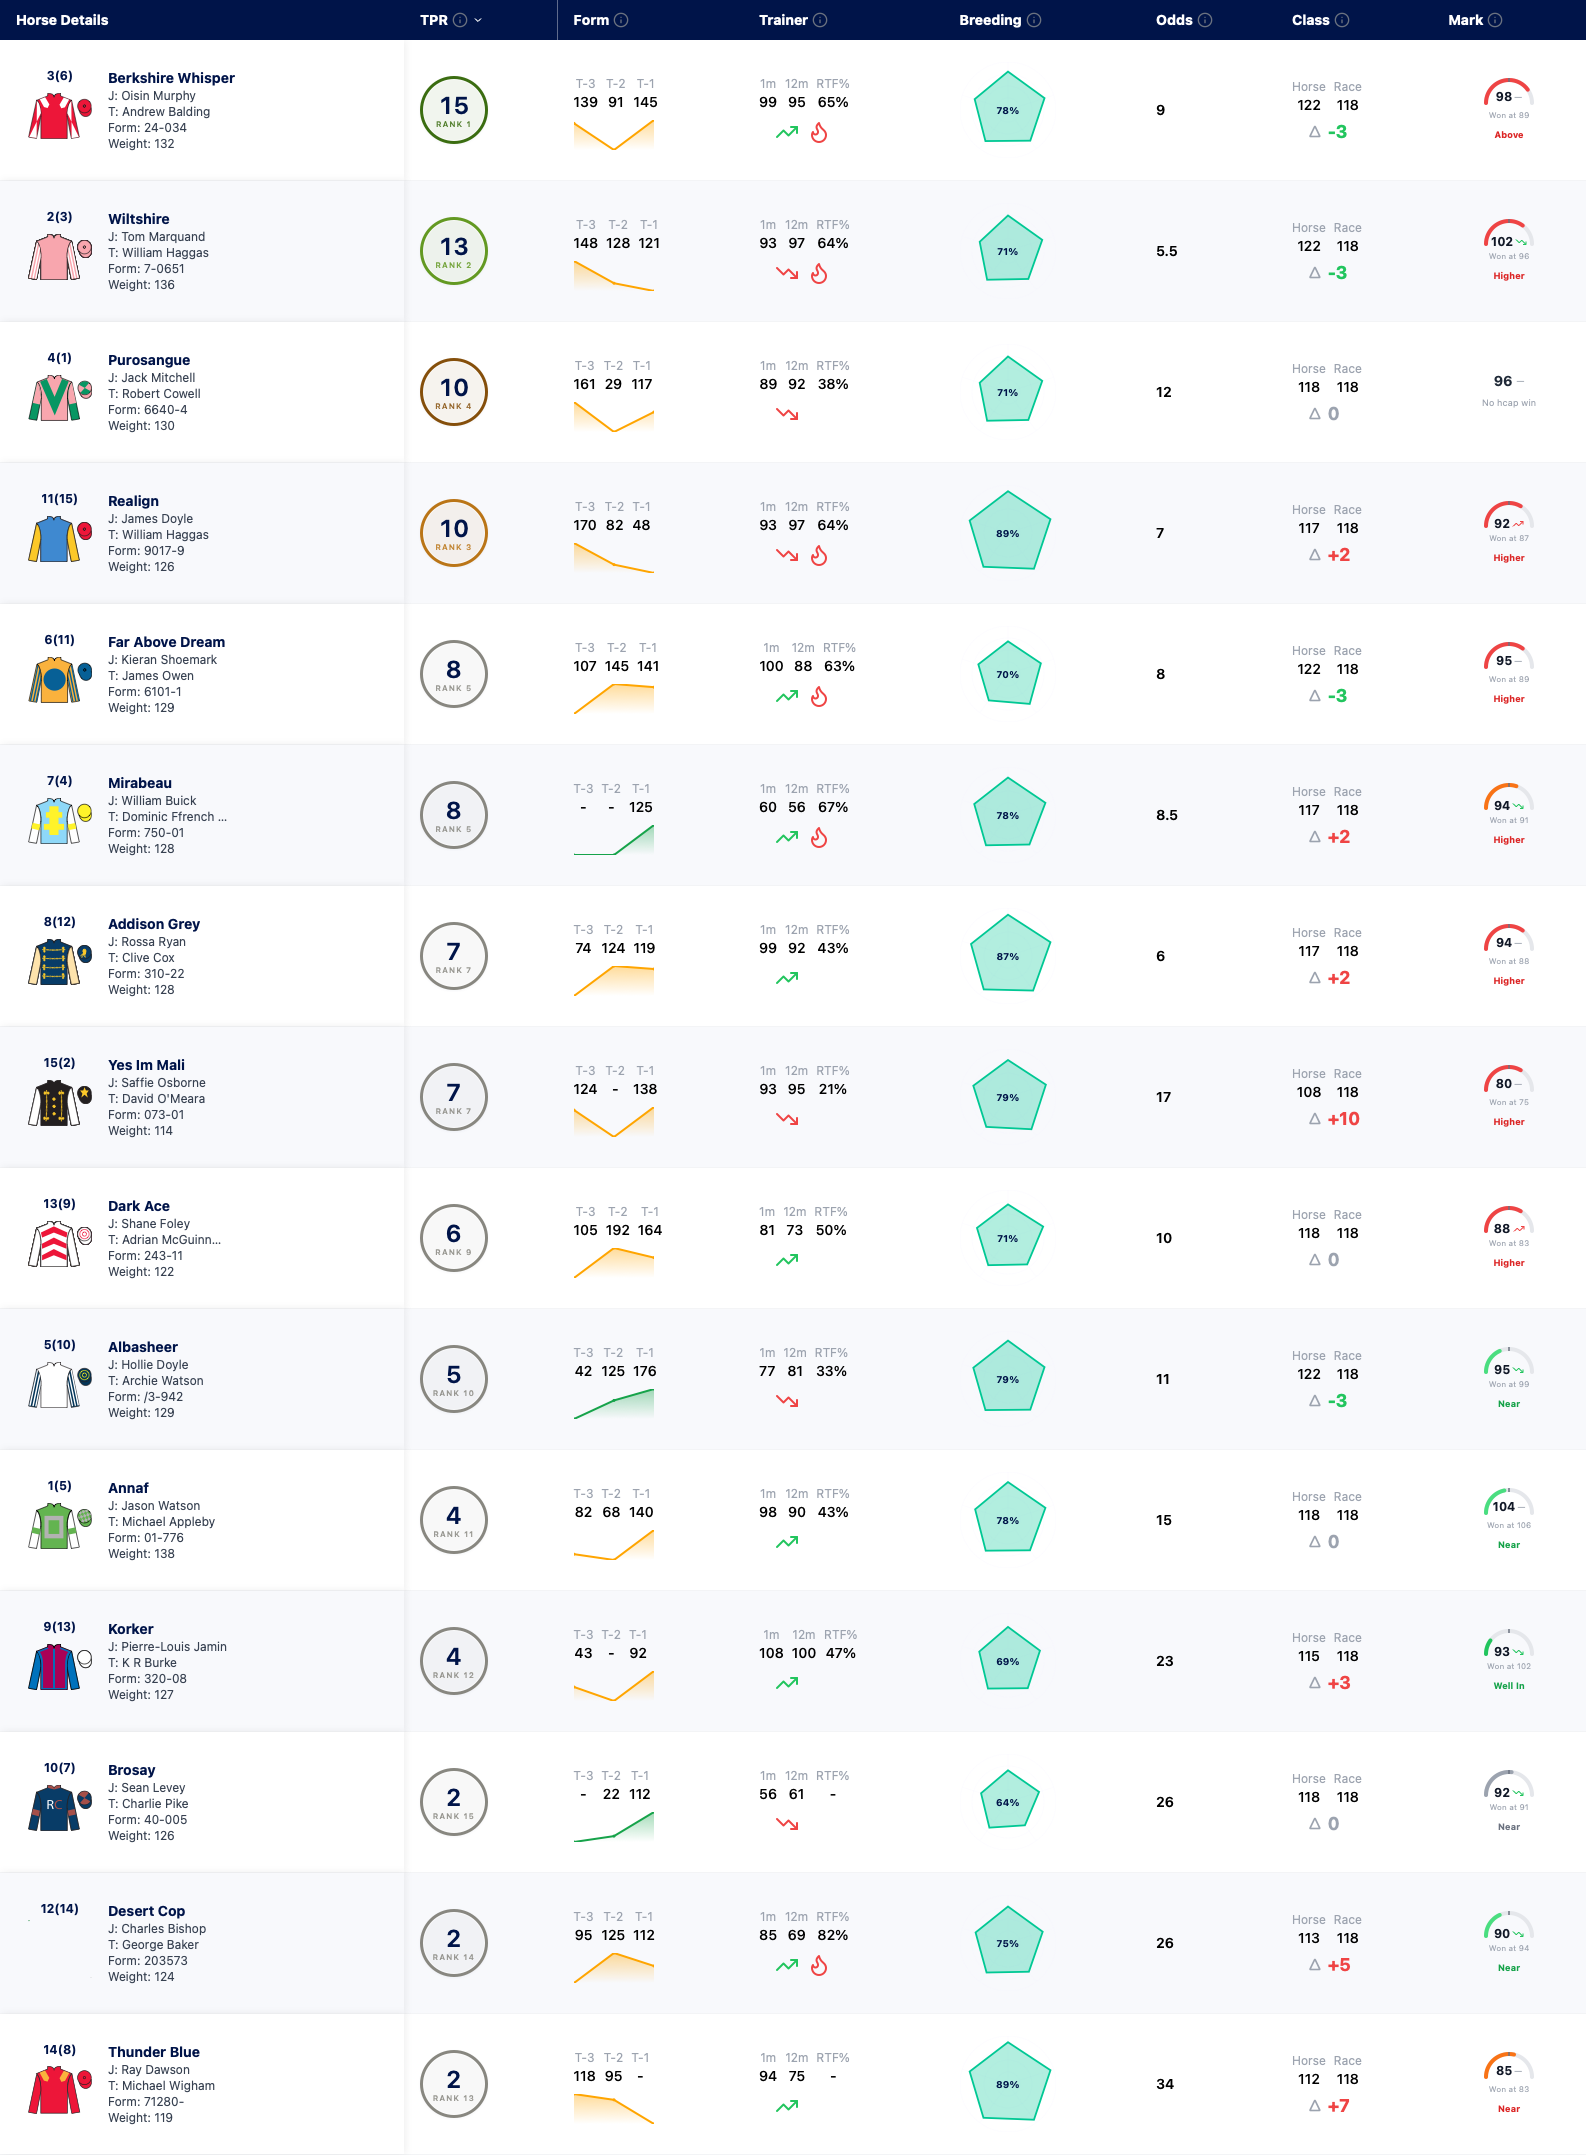
Task: Click the Class column info icon
Action: pyautogui.click(x=1342, y=20)
